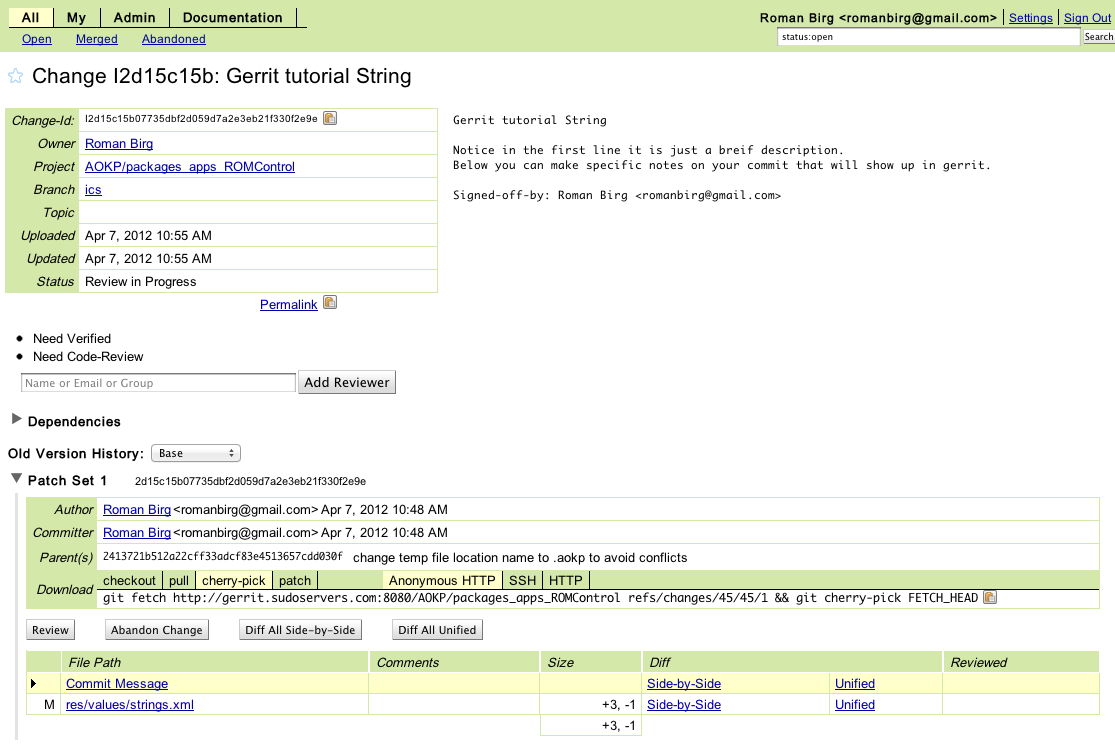
Task: Open the Old Version History dropdown
Action: (x=196, y=453)
